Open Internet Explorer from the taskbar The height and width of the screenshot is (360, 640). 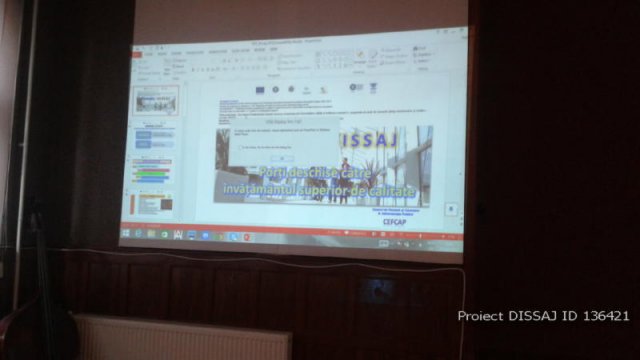138,233
